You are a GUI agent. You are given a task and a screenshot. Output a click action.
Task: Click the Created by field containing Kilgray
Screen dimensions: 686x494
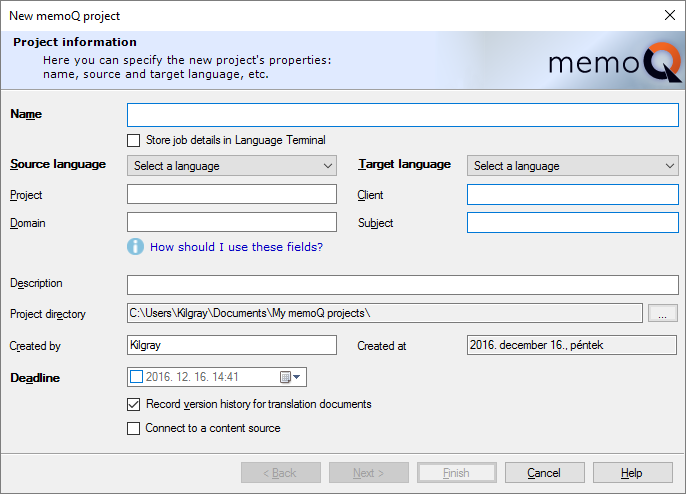pos(232,345)
